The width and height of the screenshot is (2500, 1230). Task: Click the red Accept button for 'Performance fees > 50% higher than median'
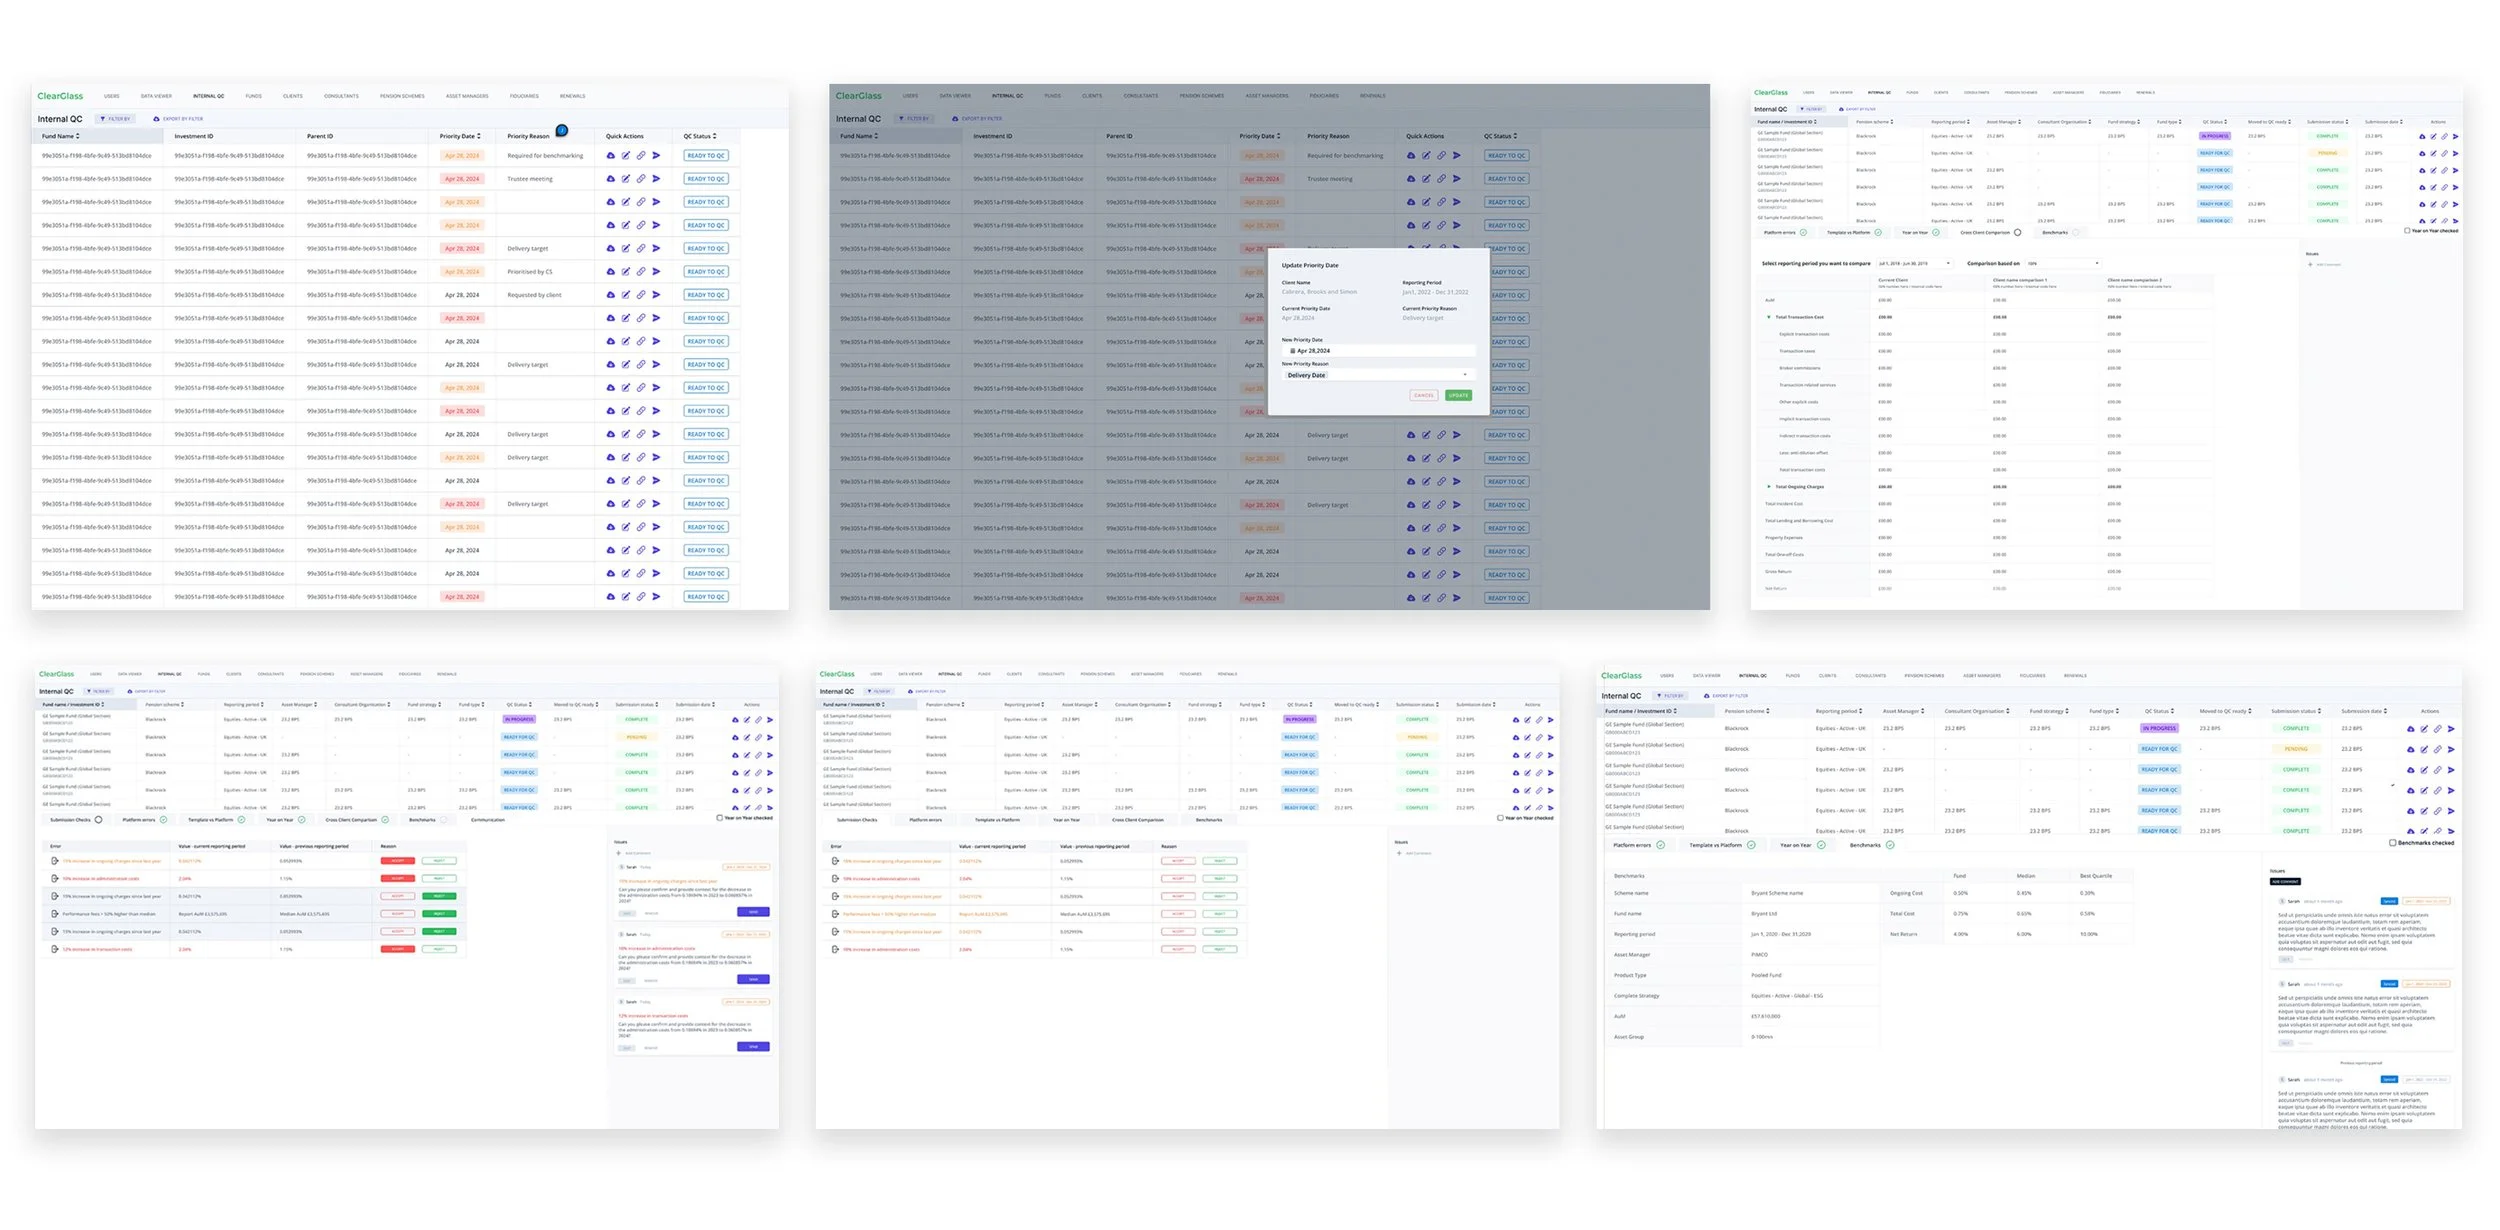[x=398, y=914]
